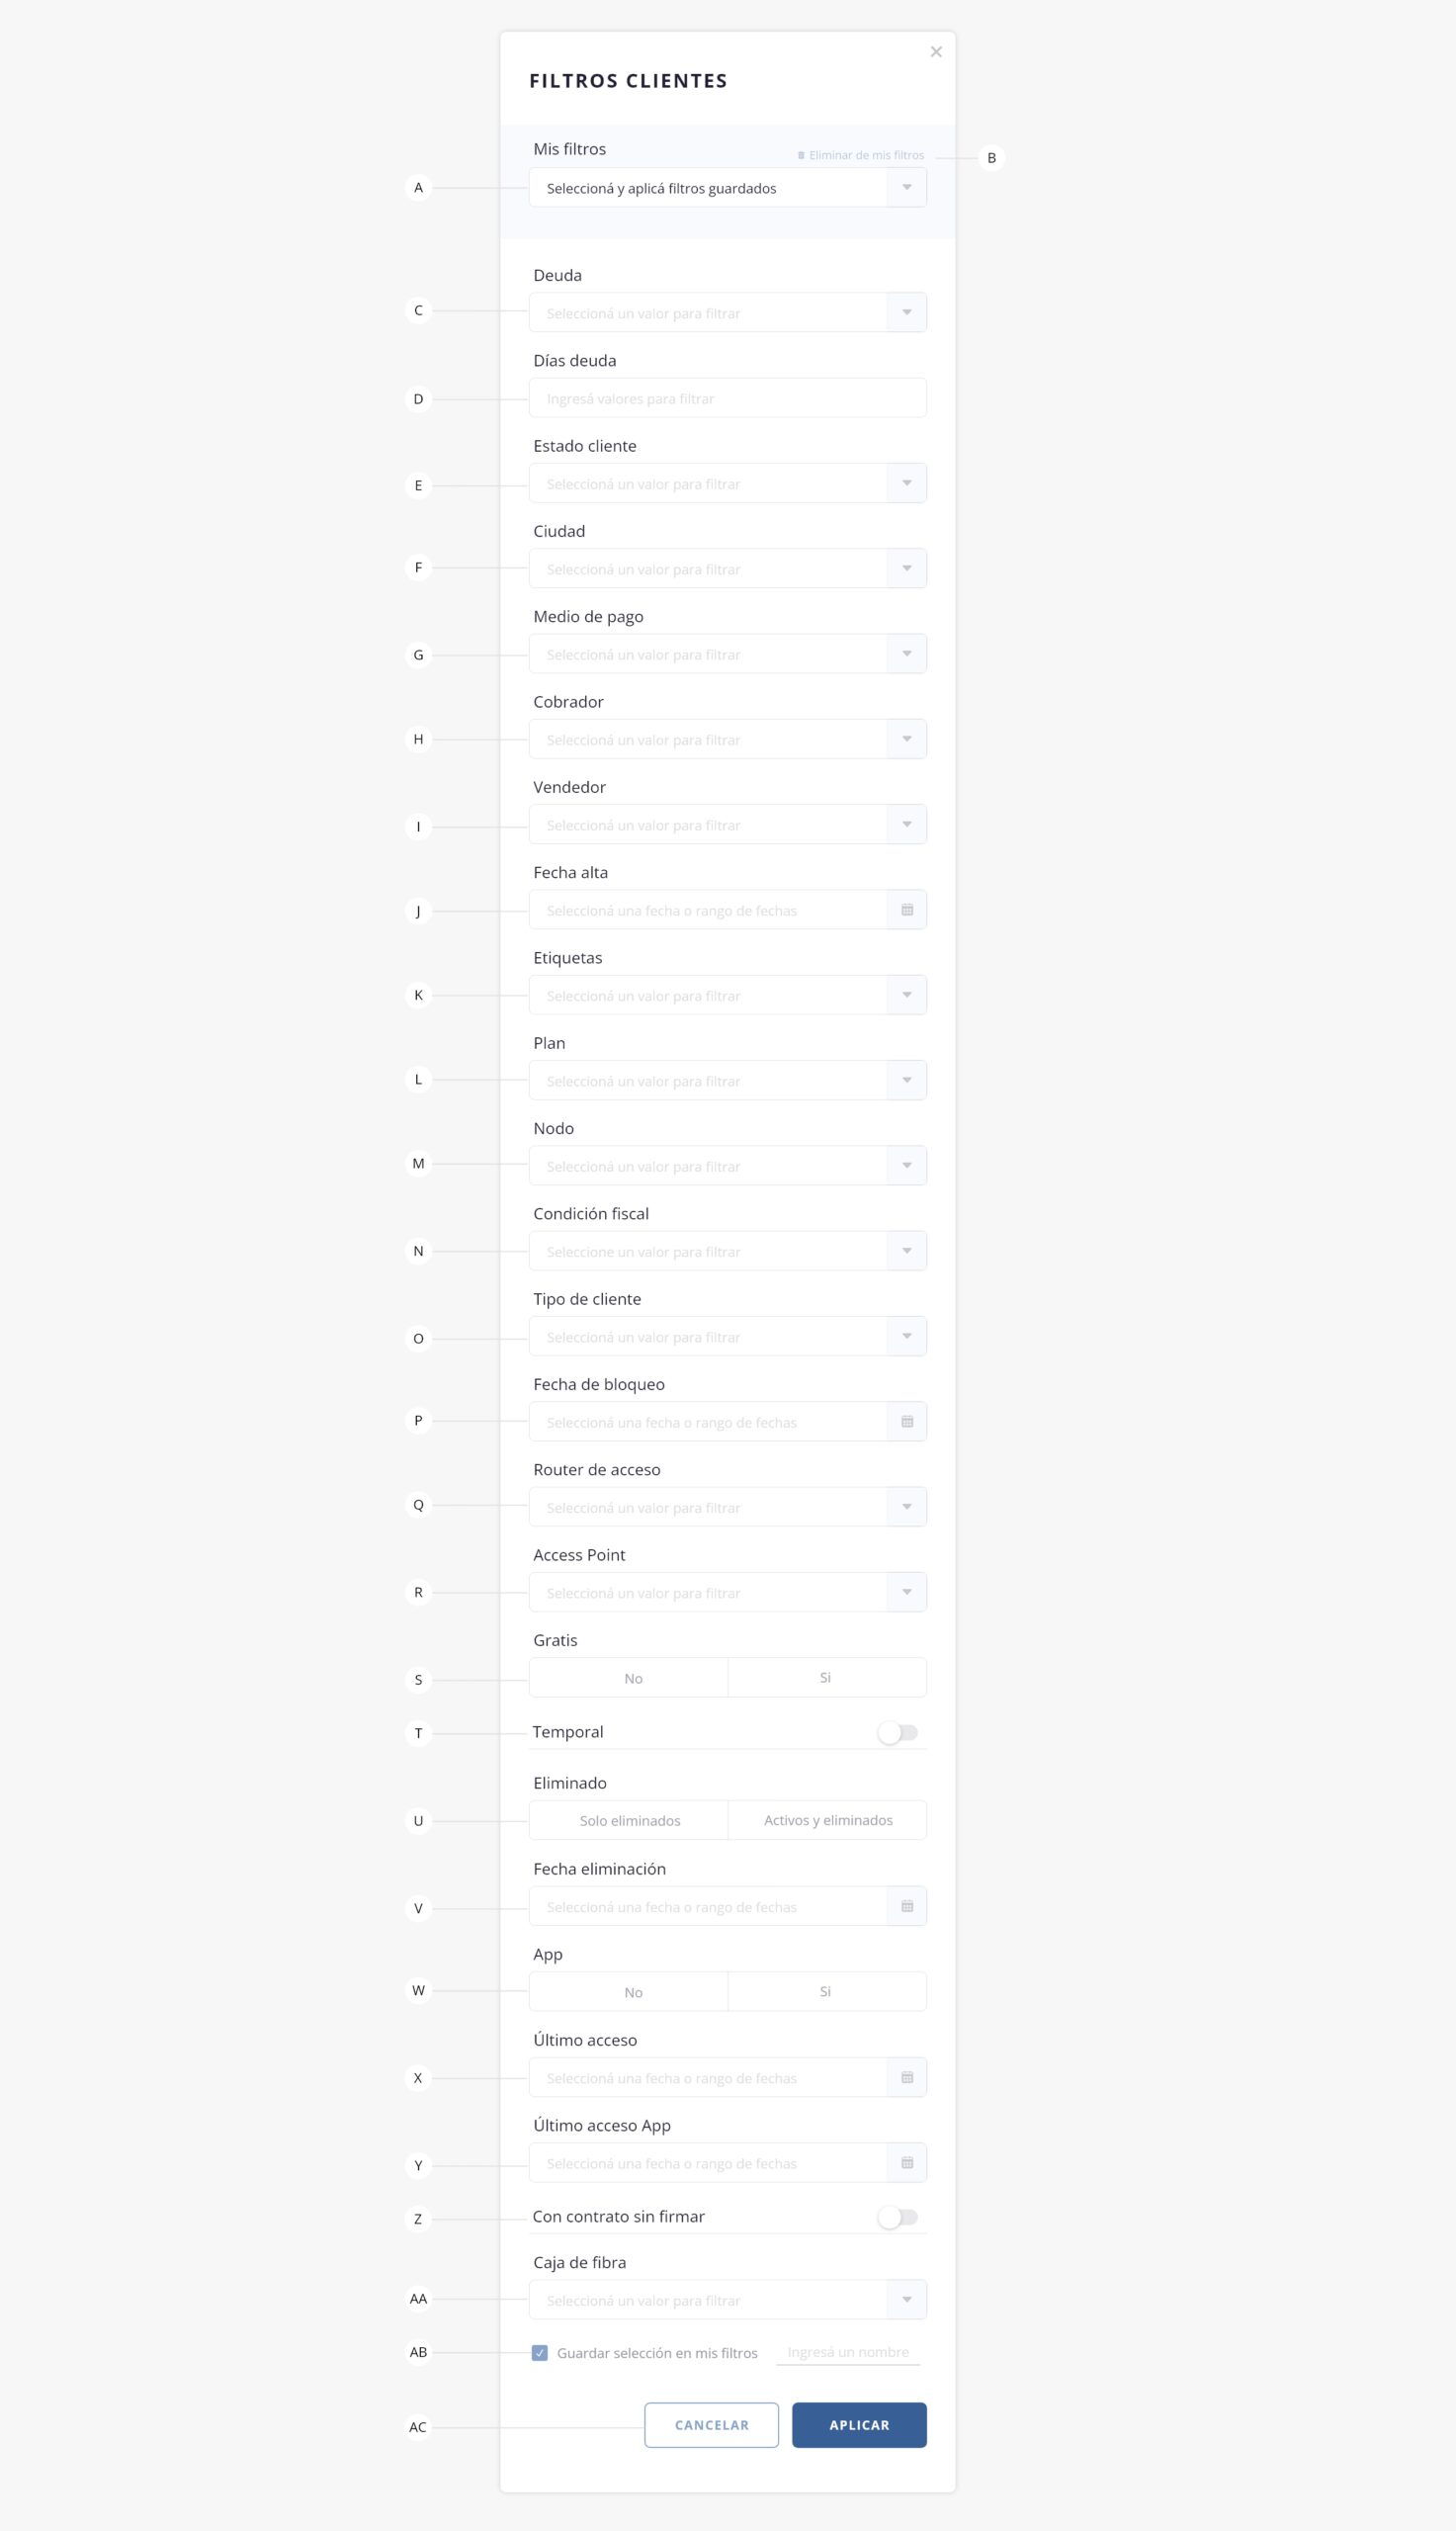This screenshot has width=1456, height=2531.
Task: Click the CANCELAR button
Action: (x=711, y=2425)
